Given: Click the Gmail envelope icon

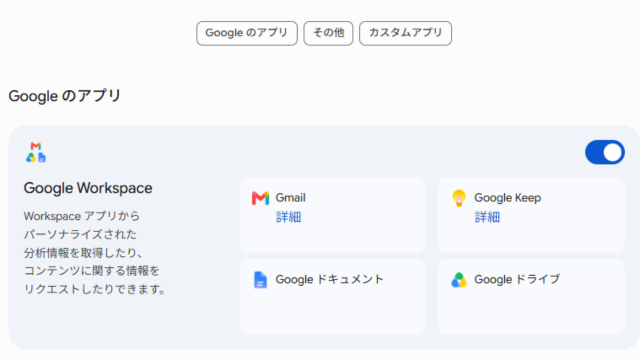Looking at the screenshot, I should (x=260, y=198).
